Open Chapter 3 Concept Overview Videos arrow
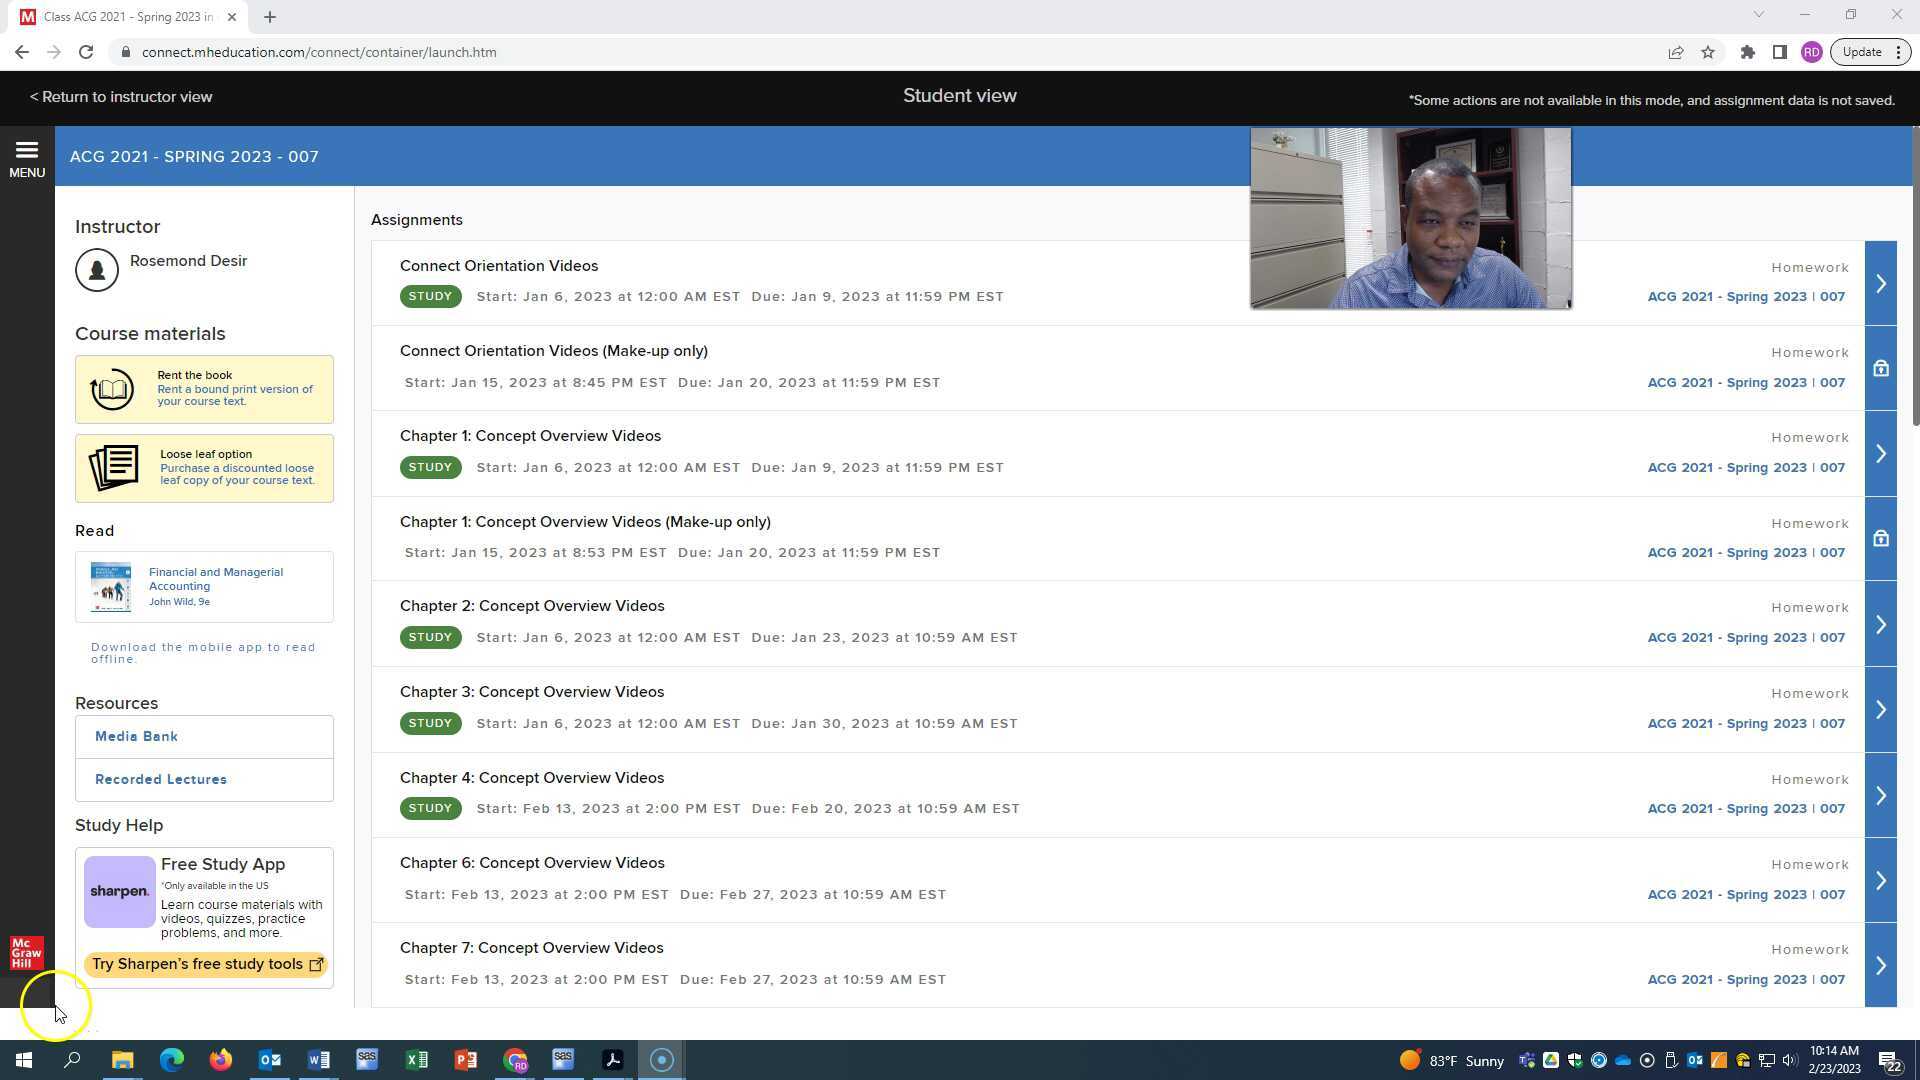 coord(1881,710)
